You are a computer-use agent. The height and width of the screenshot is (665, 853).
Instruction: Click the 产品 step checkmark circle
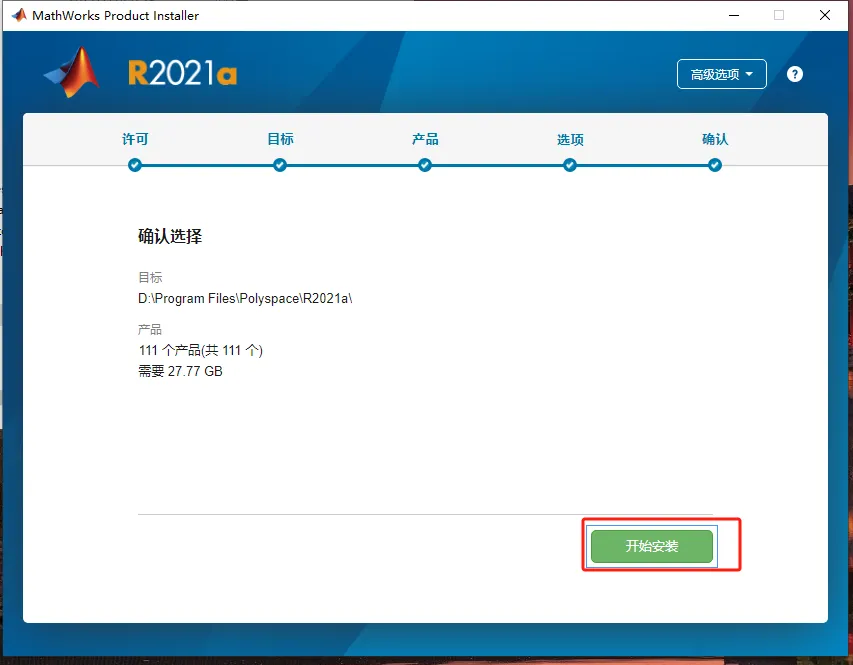425,165
